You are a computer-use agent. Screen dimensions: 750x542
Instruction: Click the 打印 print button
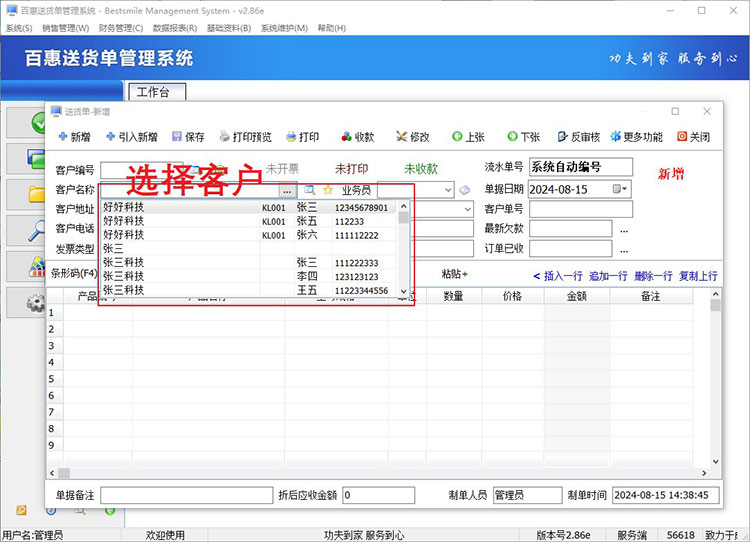coord(302,137)
